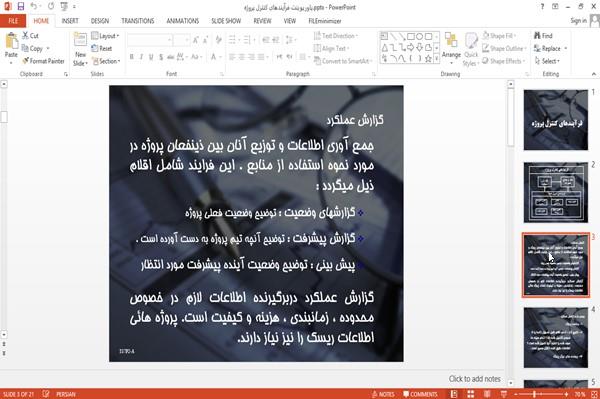Open the FILE backstage button
The image size is (600, 399).
13,21
